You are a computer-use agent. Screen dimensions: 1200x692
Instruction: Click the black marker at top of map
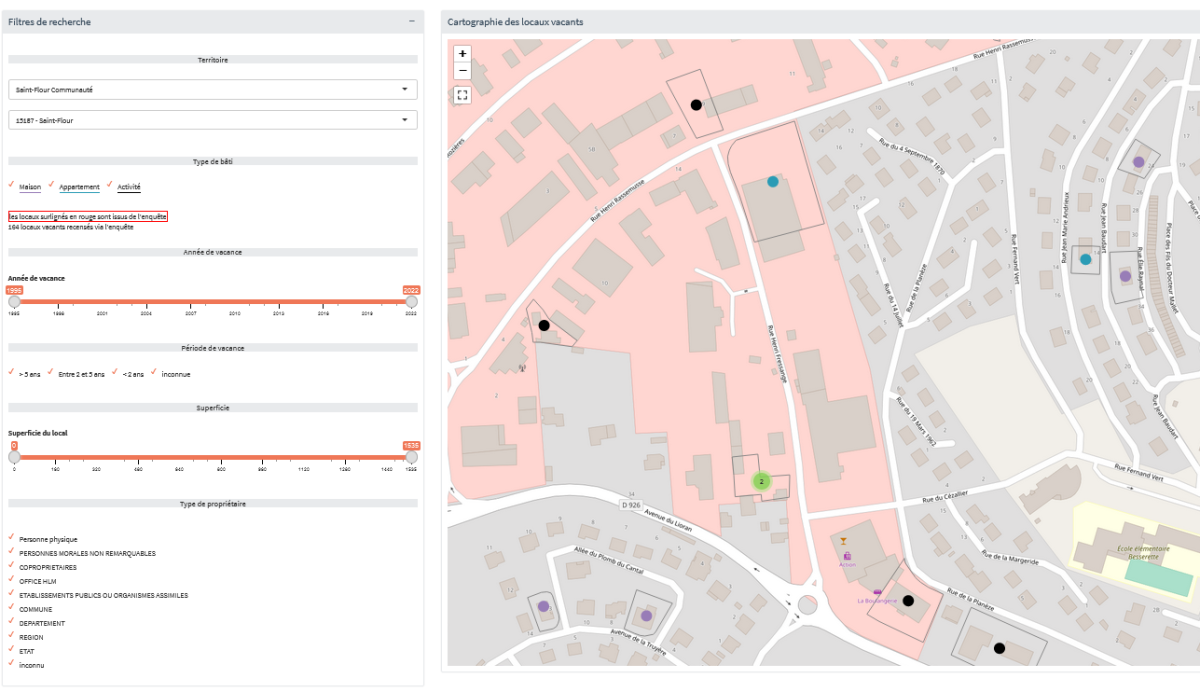click(696, 105)
